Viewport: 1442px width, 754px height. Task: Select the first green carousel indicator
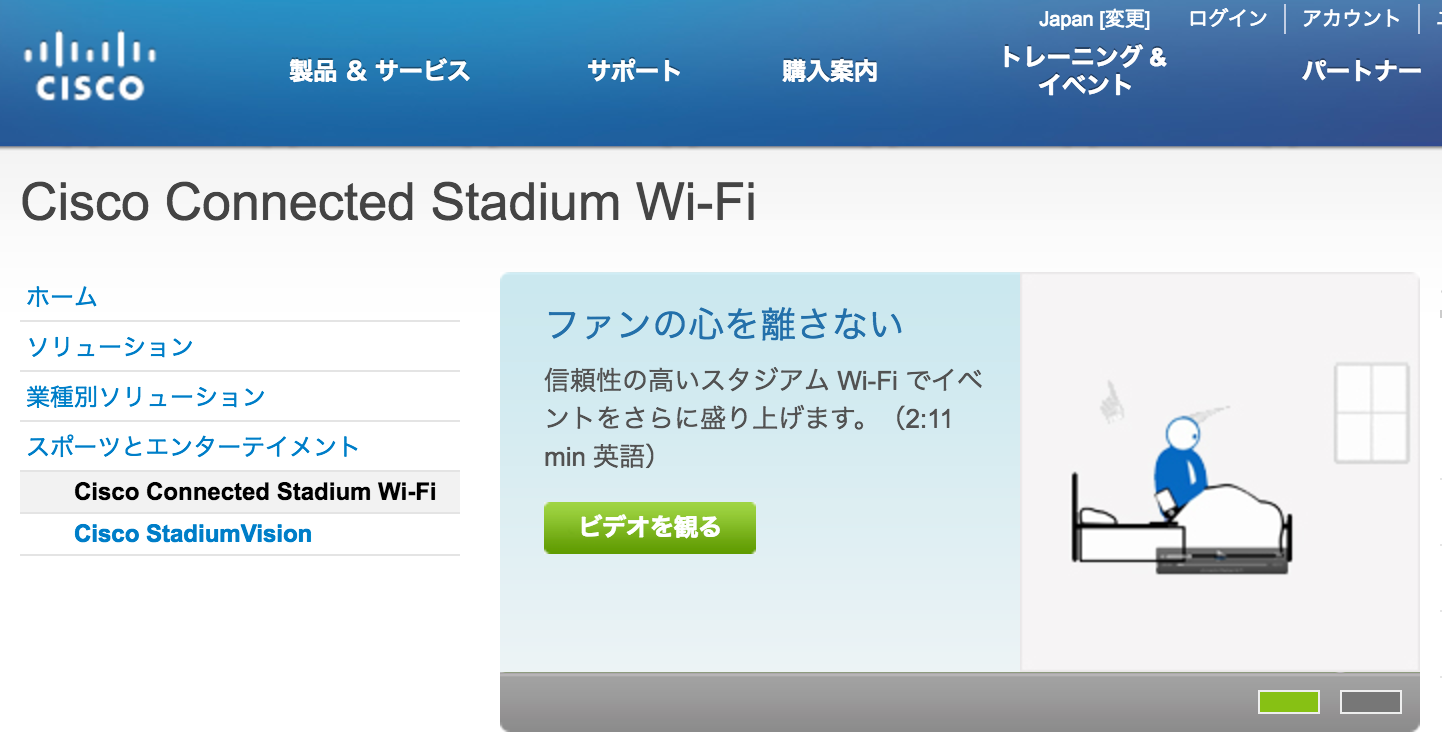tap(1290, 703)
